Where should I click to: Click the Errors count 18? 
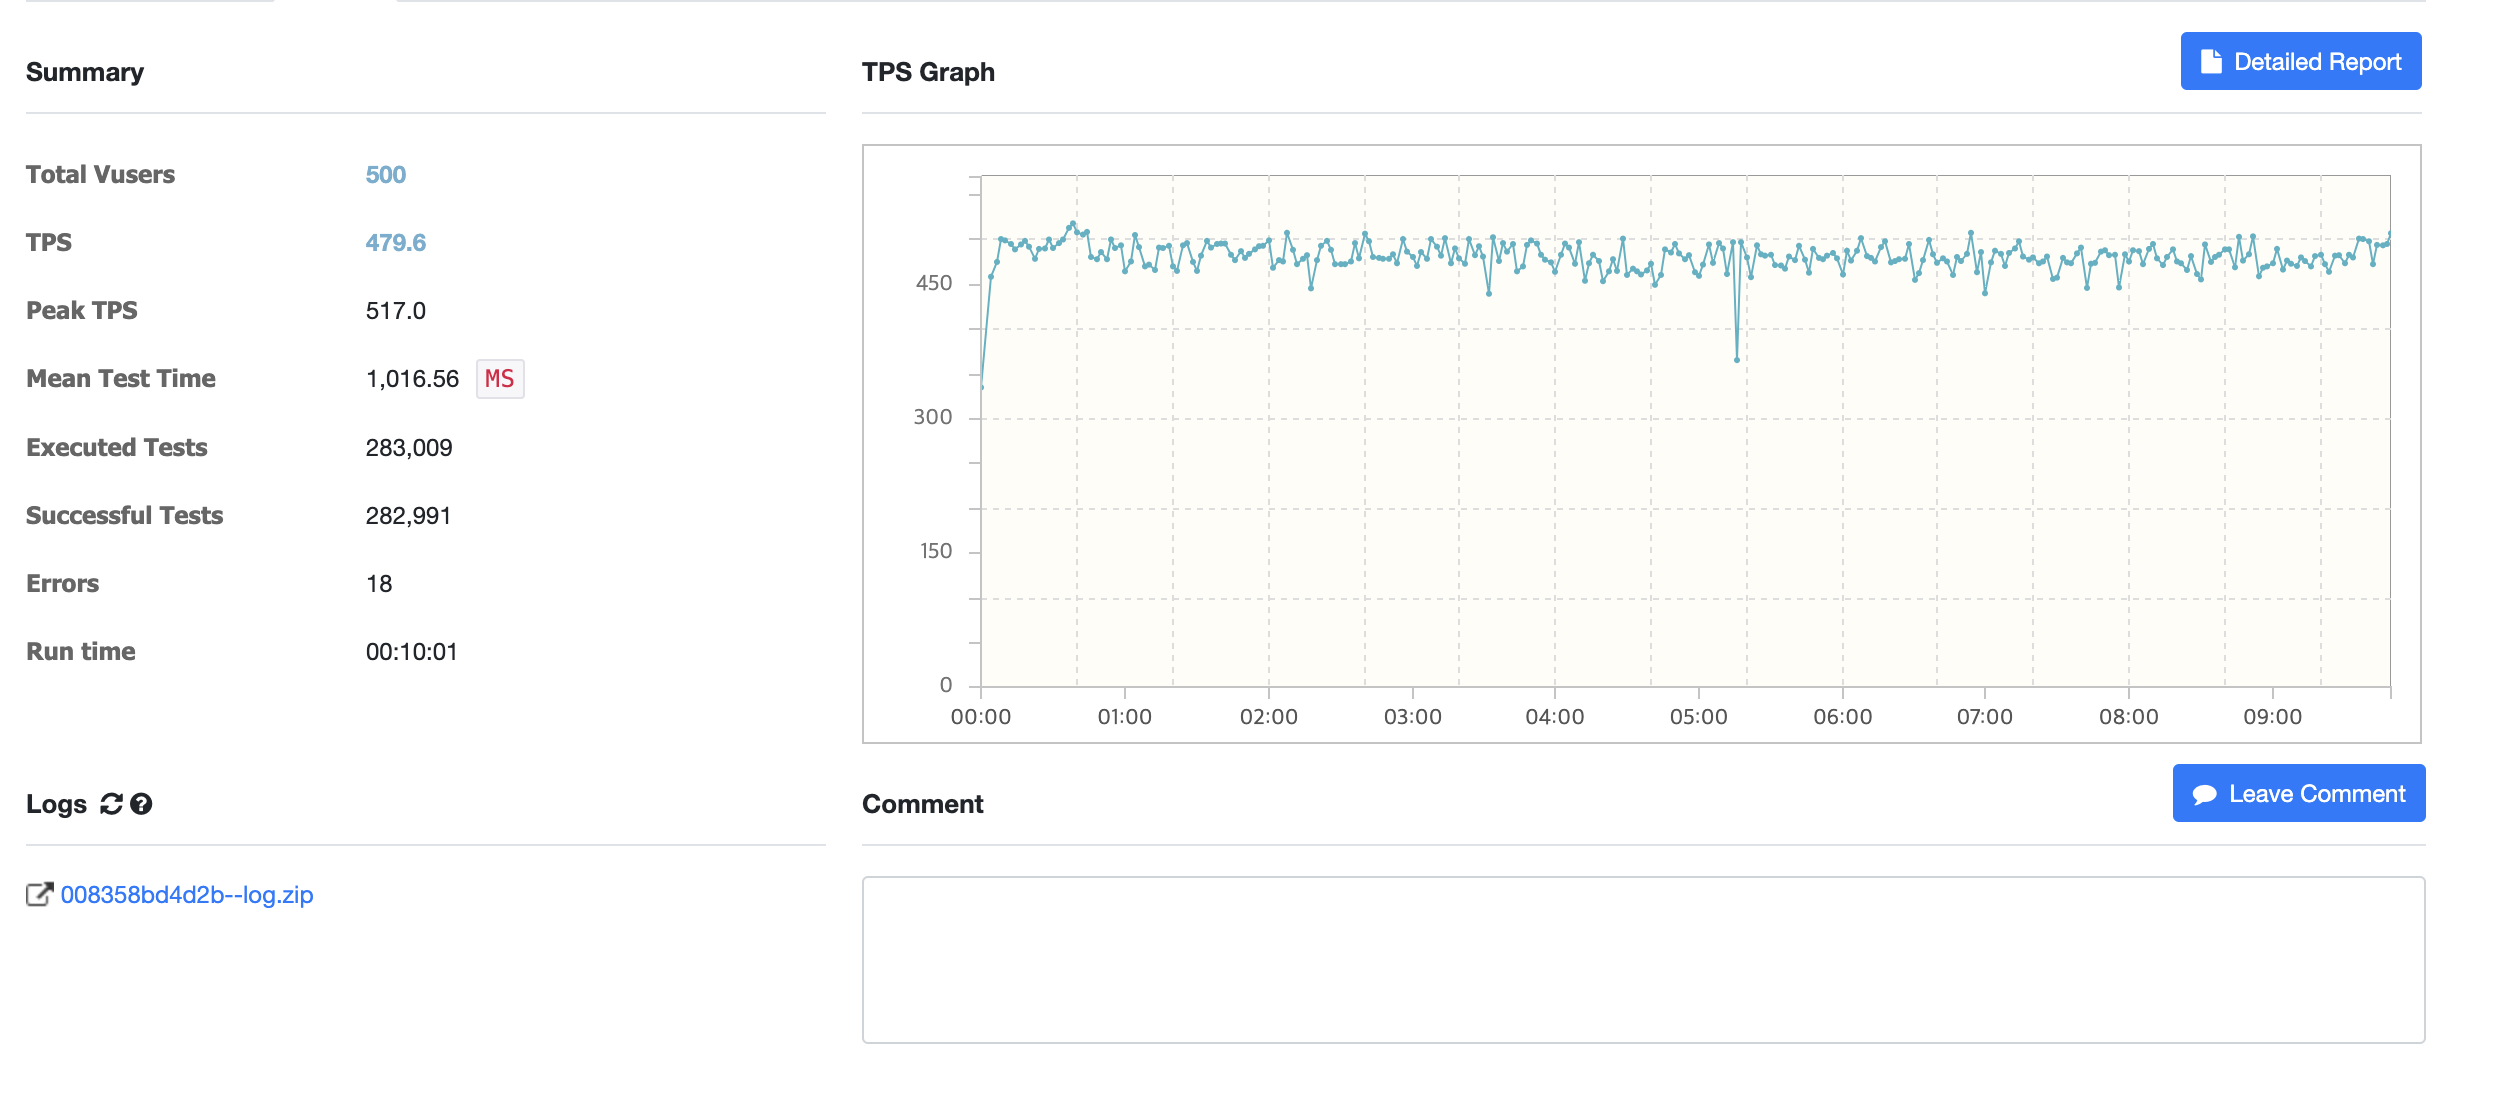pos(379,584)
